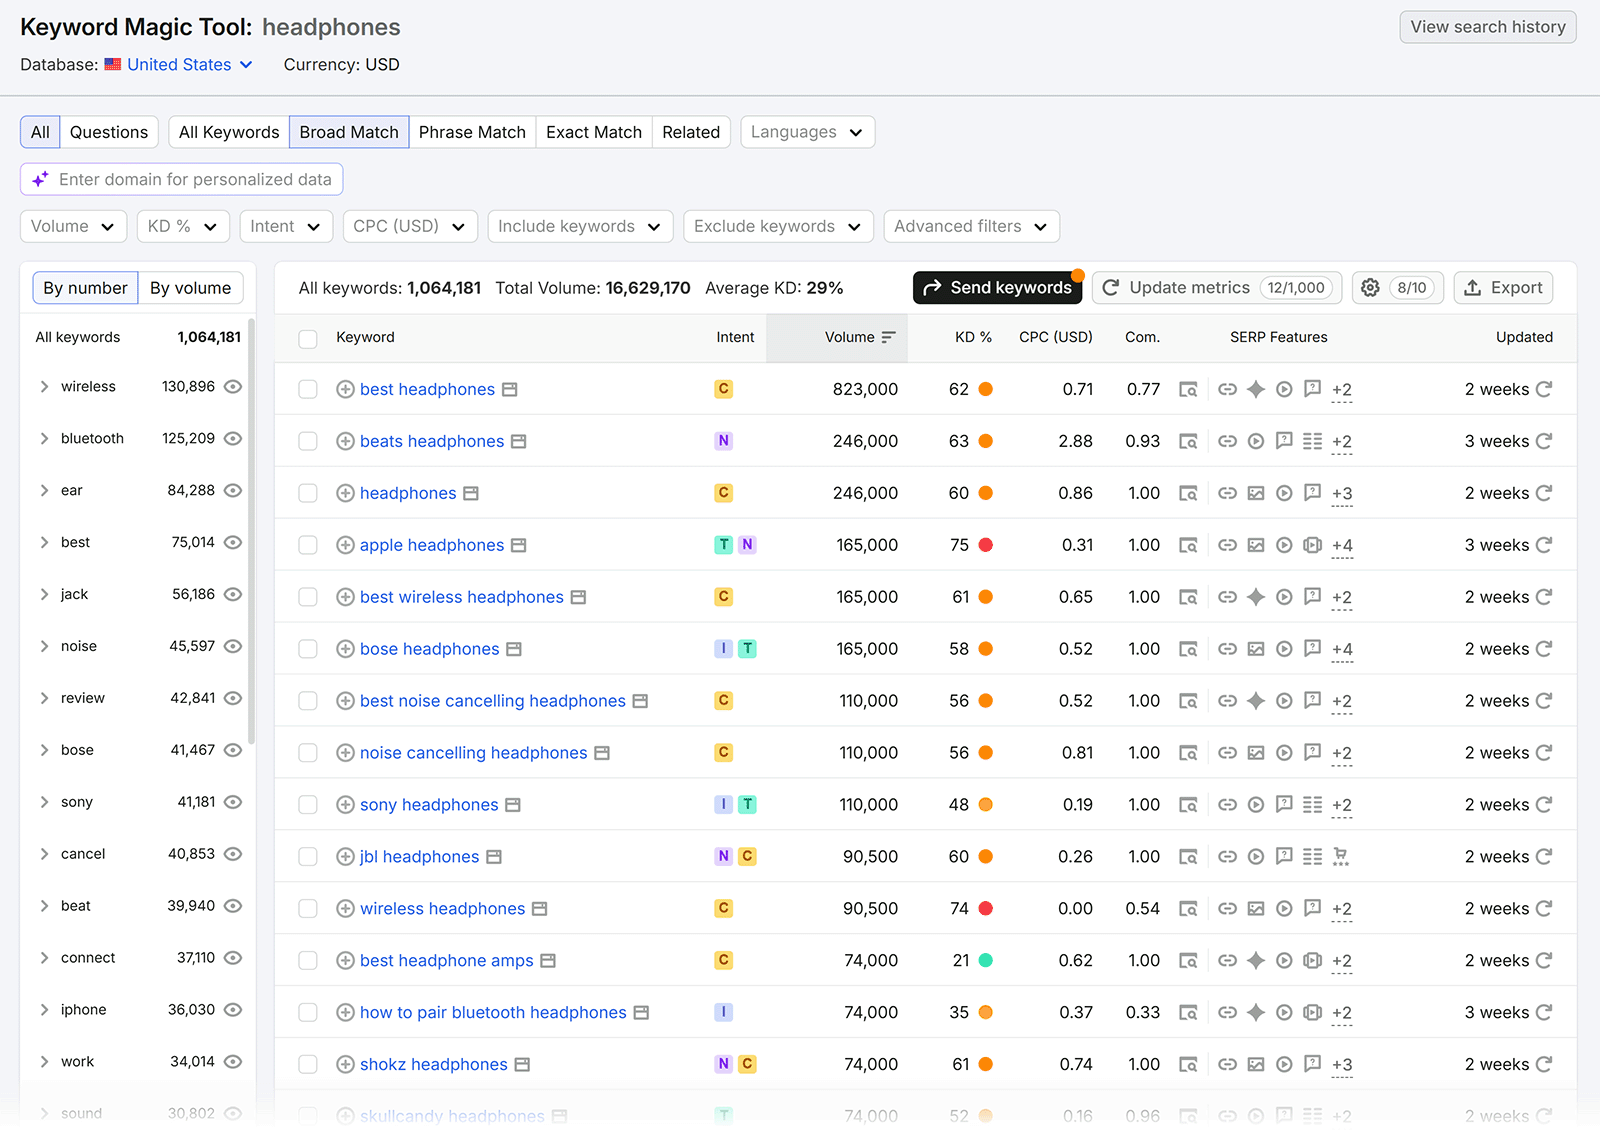Export the keyword list

1503,288
